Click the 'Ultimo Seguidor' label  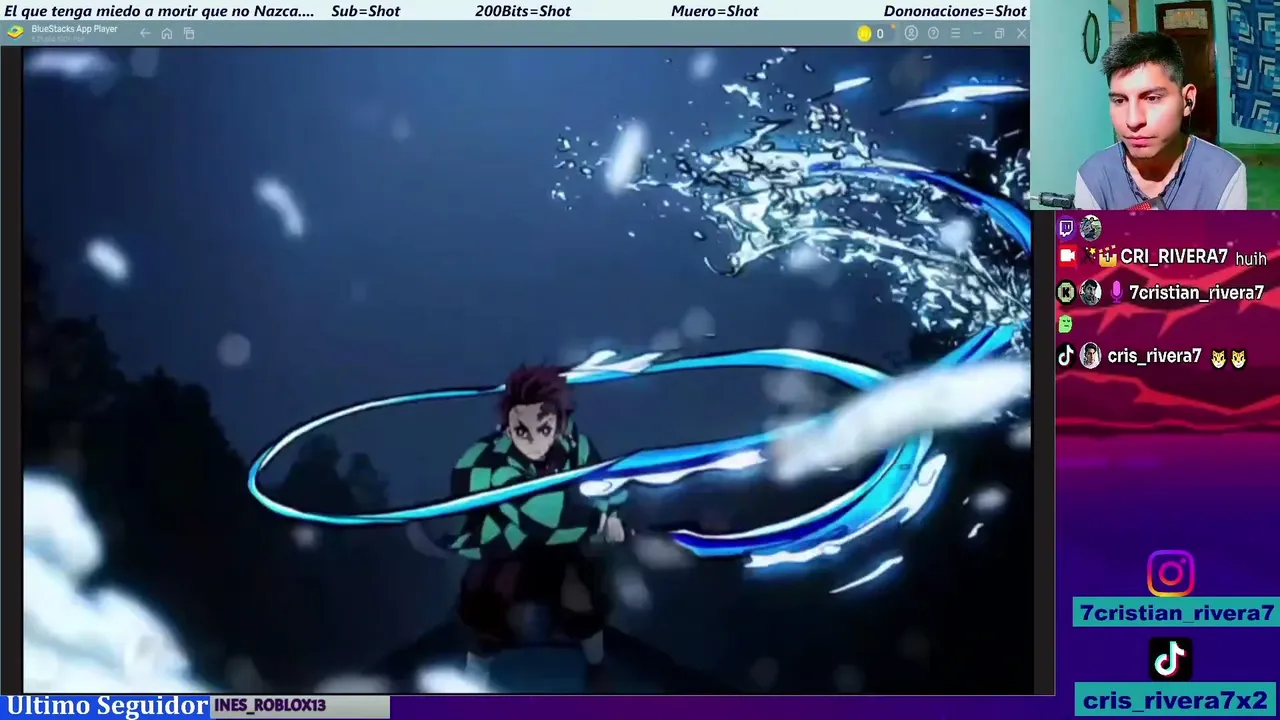(107, 706)
